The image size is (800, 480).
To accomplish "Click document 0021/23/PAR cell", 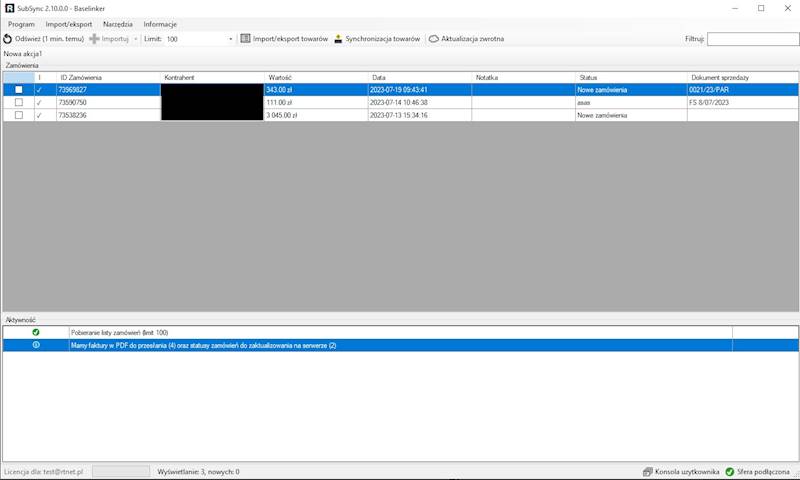I will (743, 90).
